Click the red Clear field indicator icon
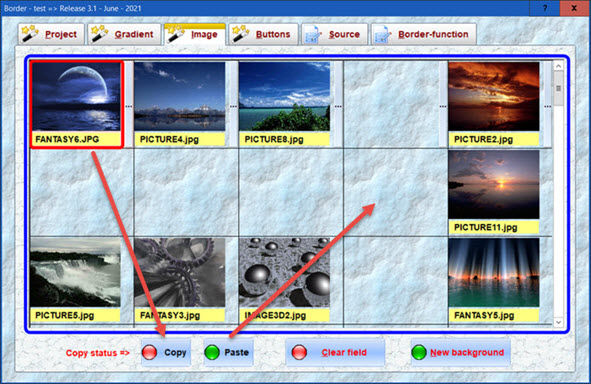Screen dimensions: 591x384 tap(299, 352)
